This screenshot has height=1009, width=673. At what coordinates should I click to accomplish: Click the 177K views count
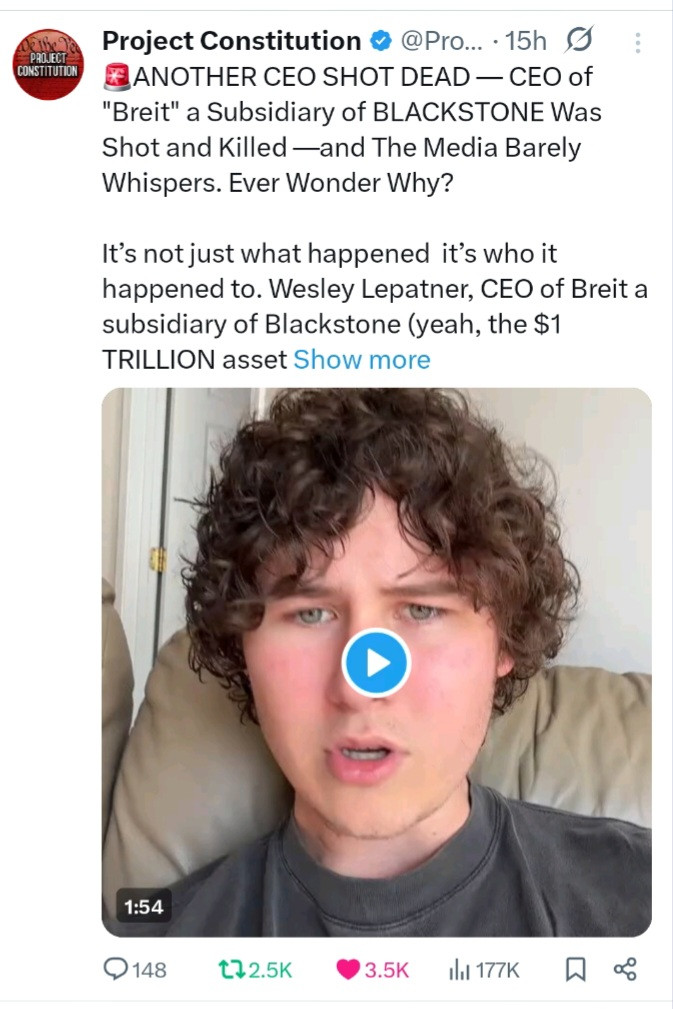[497, 969]
